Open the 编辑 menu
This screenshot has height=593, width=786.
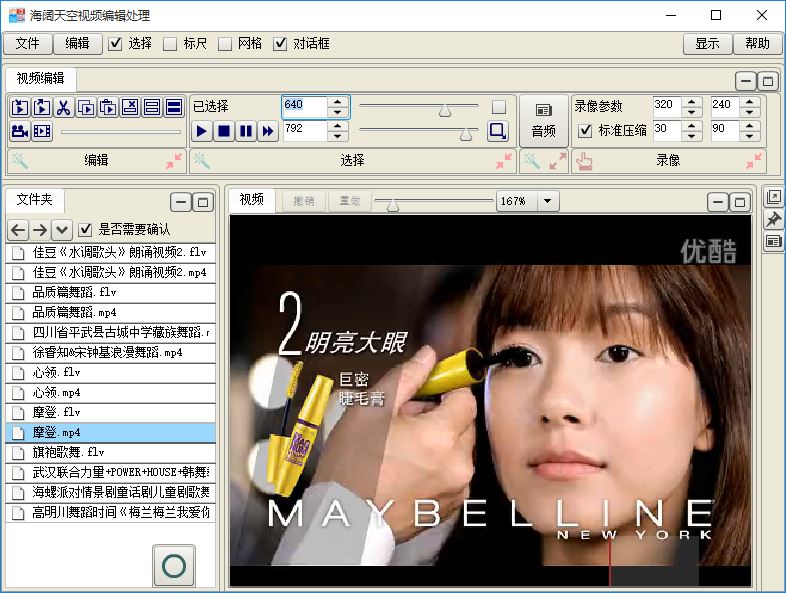tap(78, 44)
